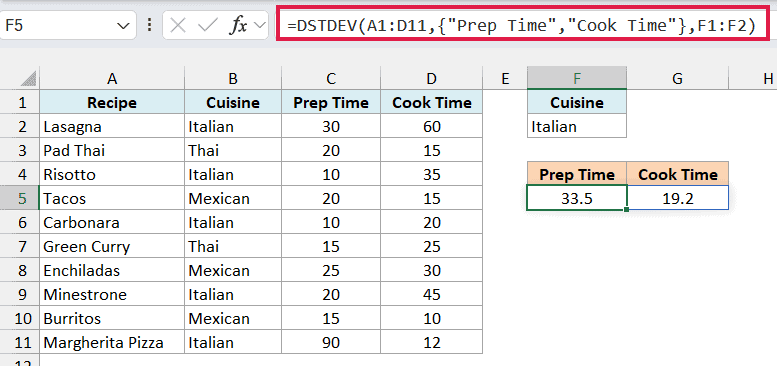Image resolution: width=777 pixels, height=366 pixels.
Task: Click Margherita Pizza's Prep Time value 90
Action: (331, 342)
